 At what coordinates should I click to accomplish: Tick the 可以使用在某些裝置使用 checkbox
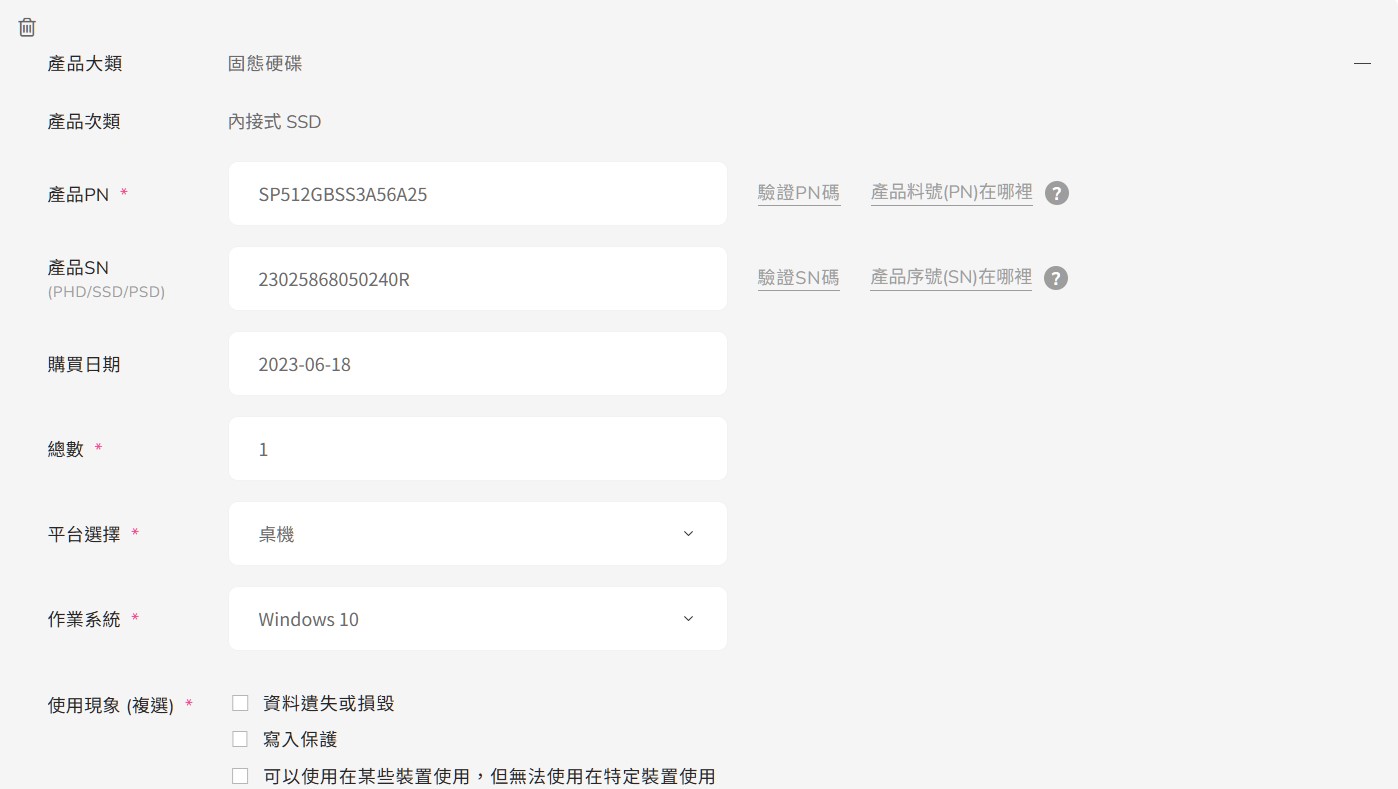tap(240, 776)
